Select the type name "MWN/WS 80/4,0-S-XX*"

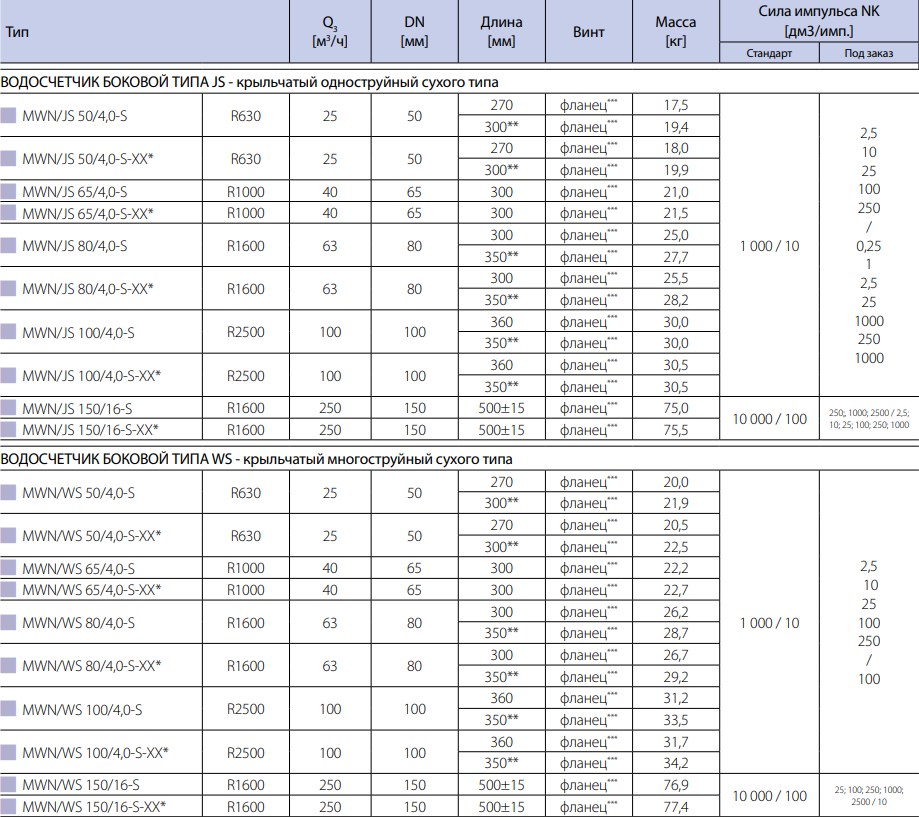pos(91,666)
